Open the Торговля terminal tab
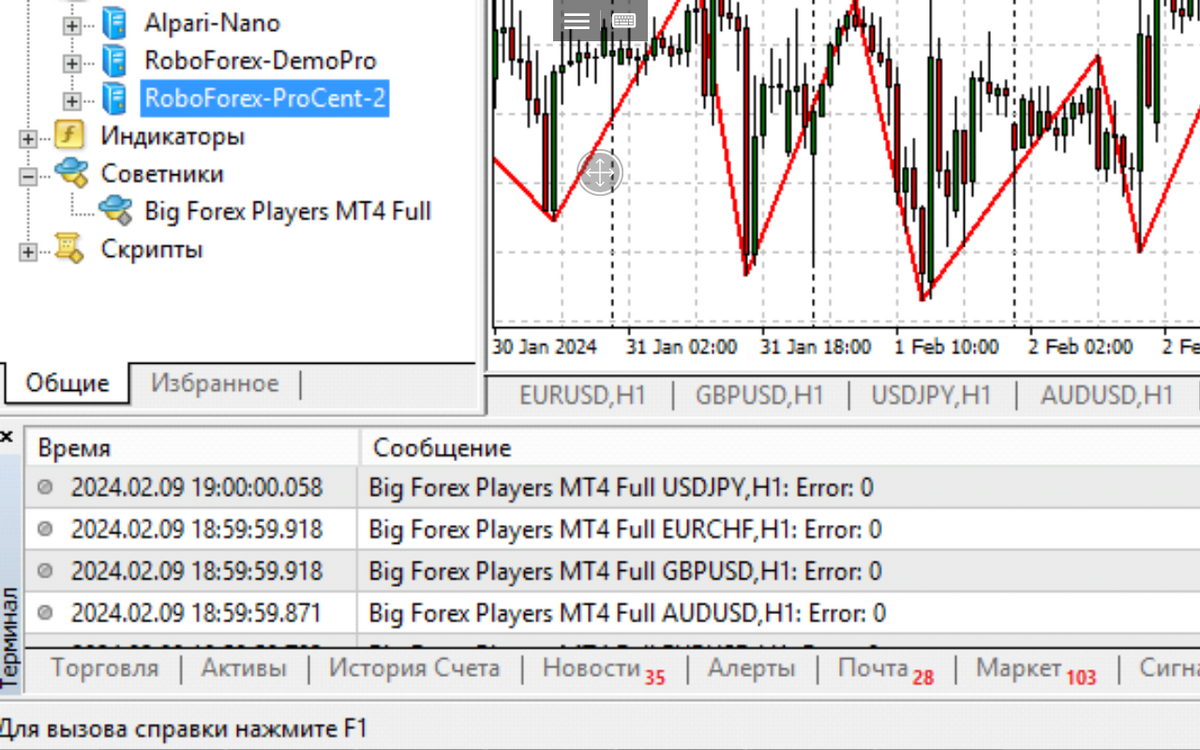Screen dimensions: 1200x750 (104, 668)
